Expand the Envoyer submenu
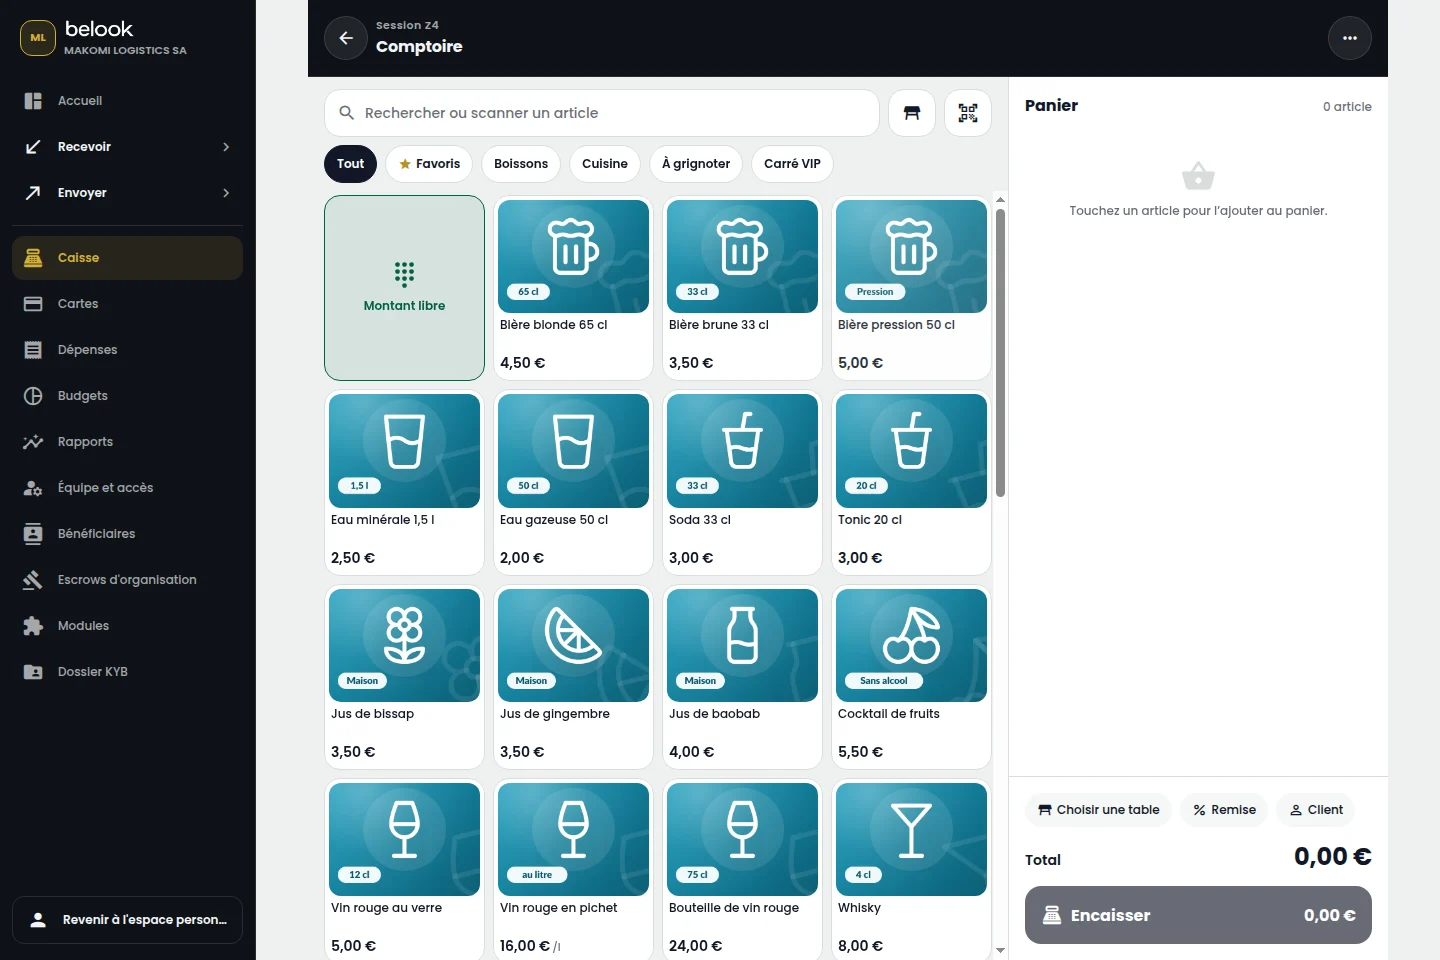Screen dimensions: 1440x960 pos(128,193)
